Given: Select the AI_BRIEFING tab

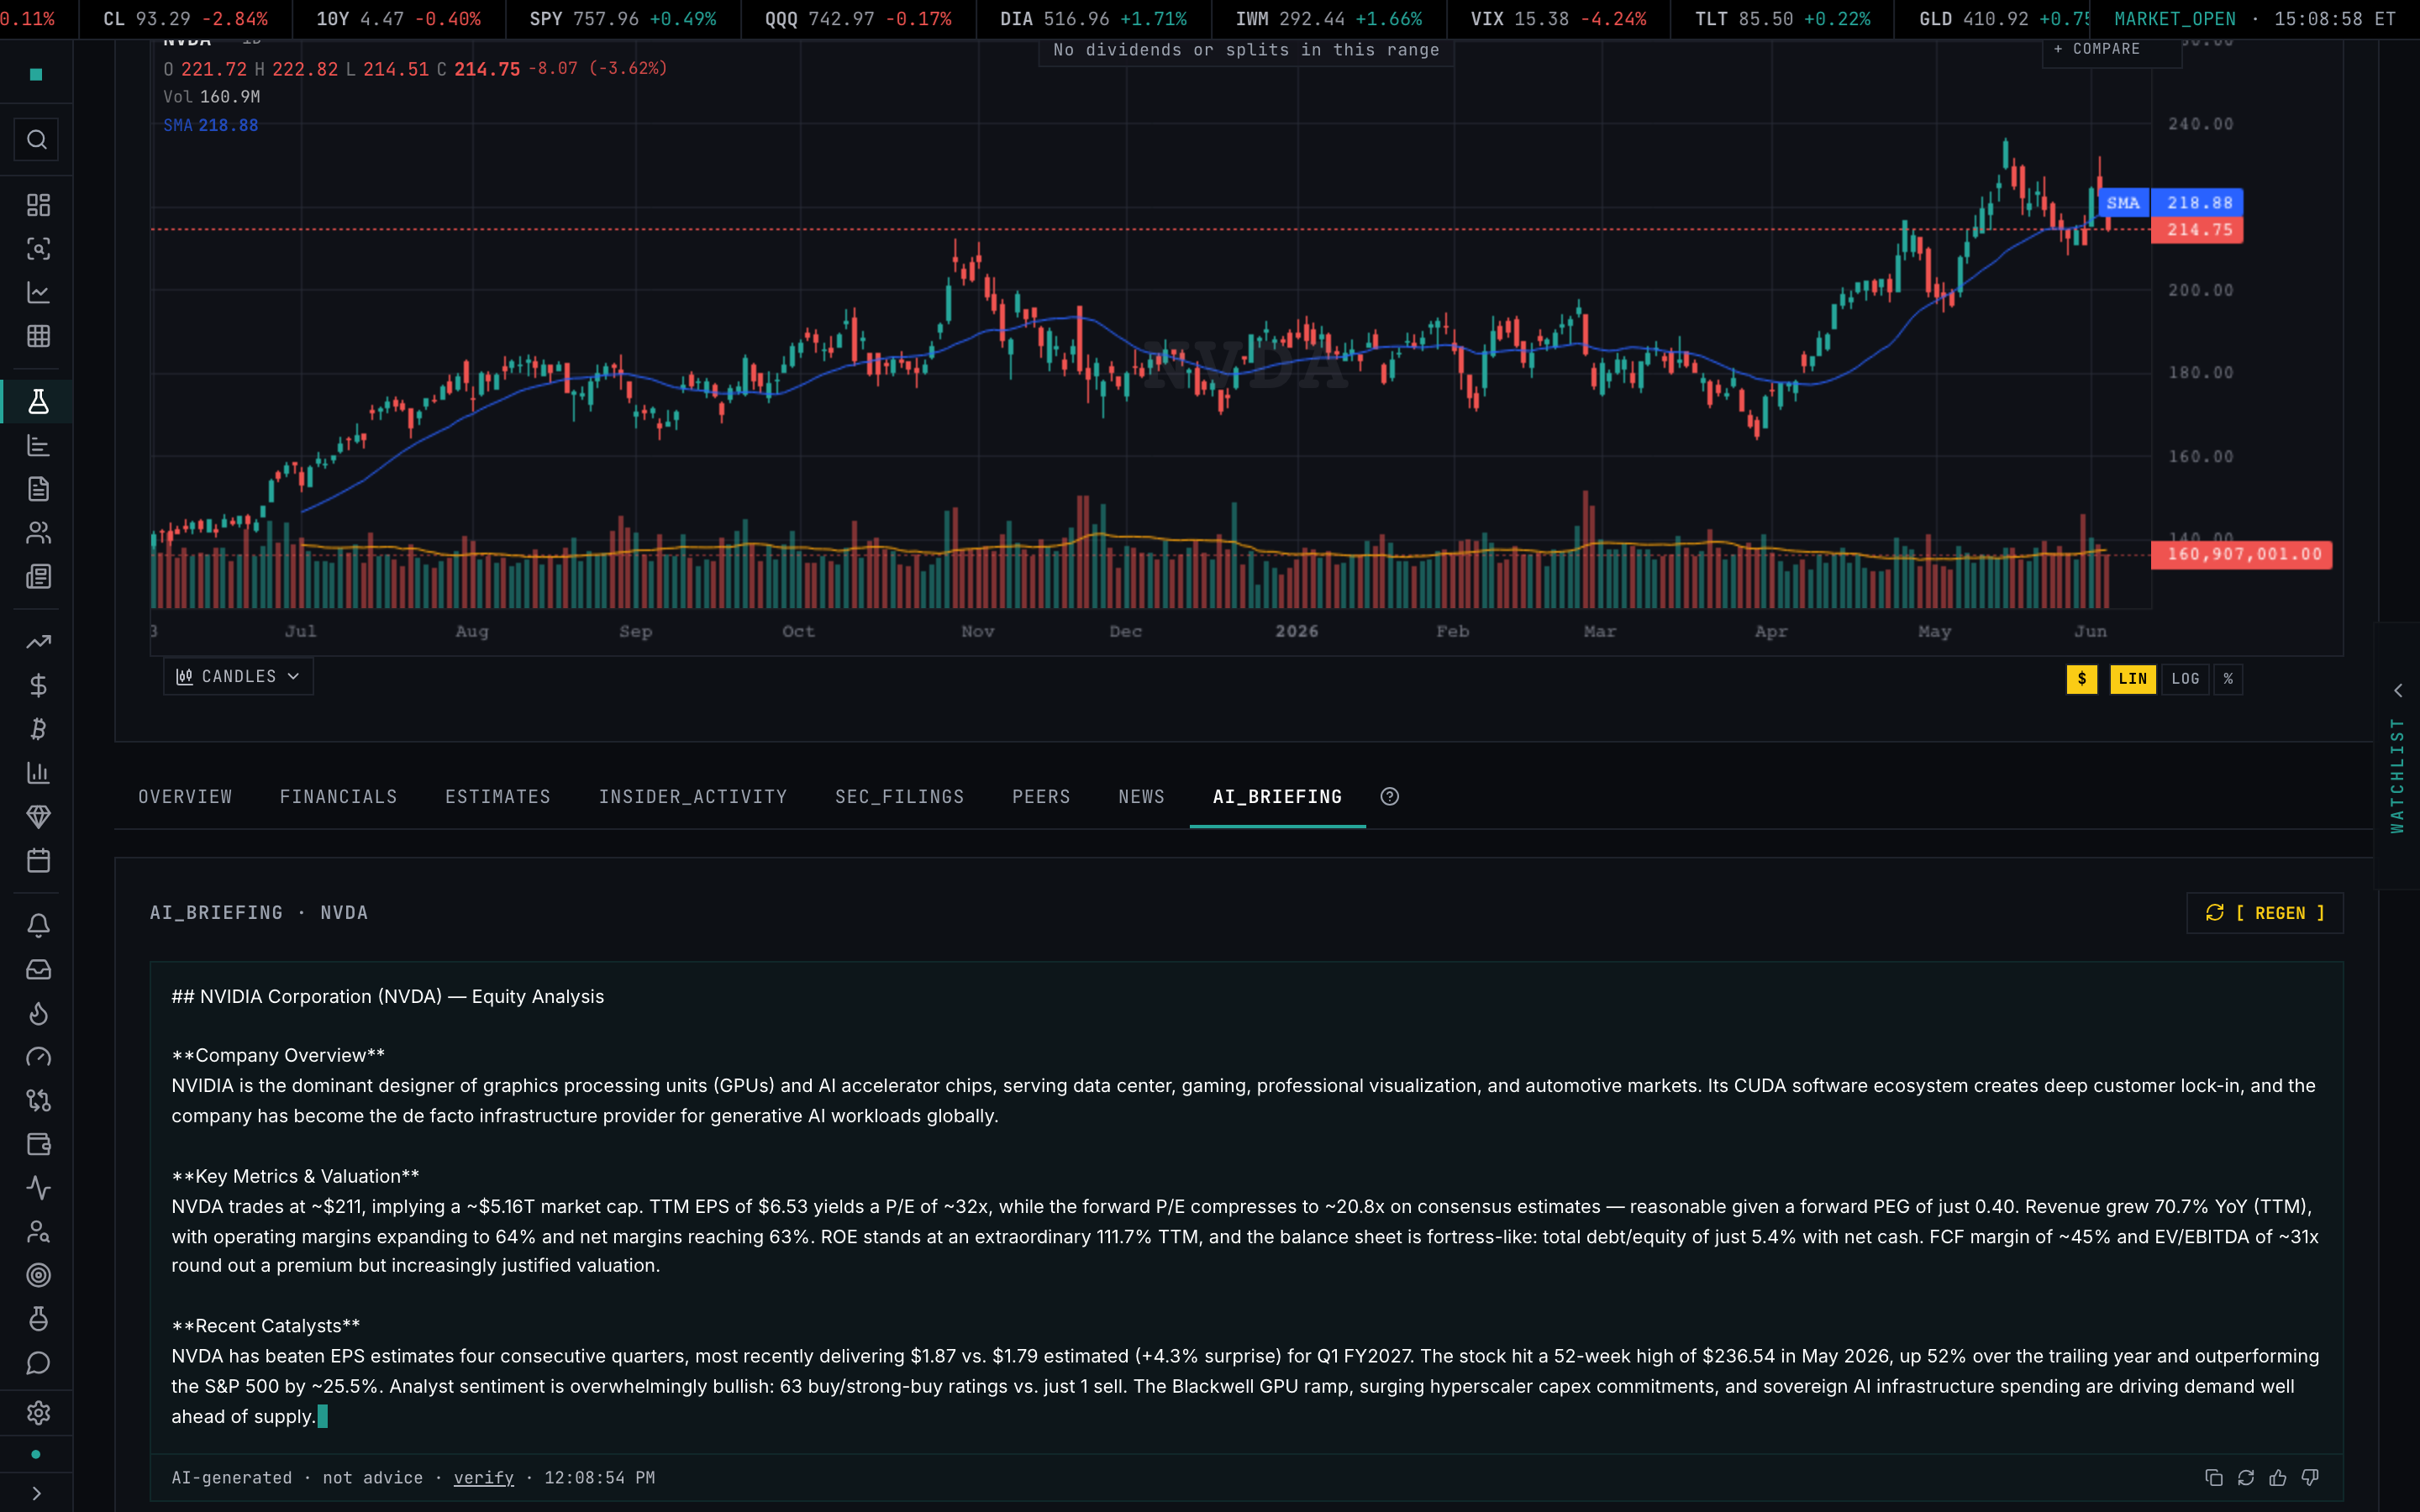Looking at the screenshot, I should [1277, 797].
